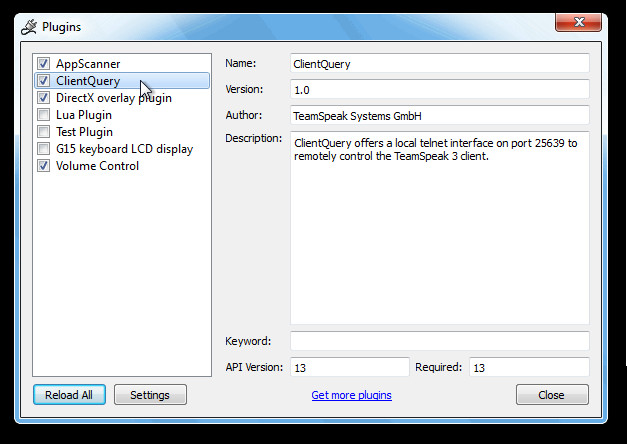Focus the empty Keyword field

point(439,341)
